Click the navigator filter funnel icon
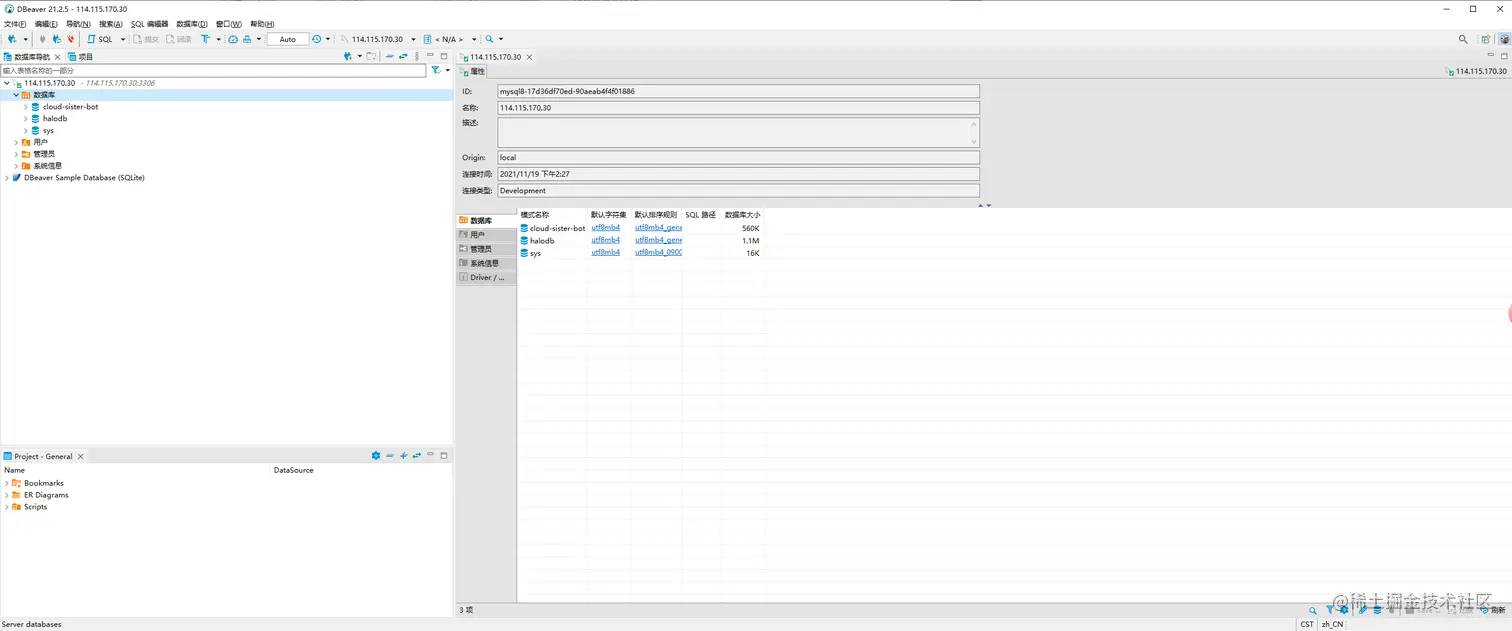1512x631 pixels. tap(435, 71)
